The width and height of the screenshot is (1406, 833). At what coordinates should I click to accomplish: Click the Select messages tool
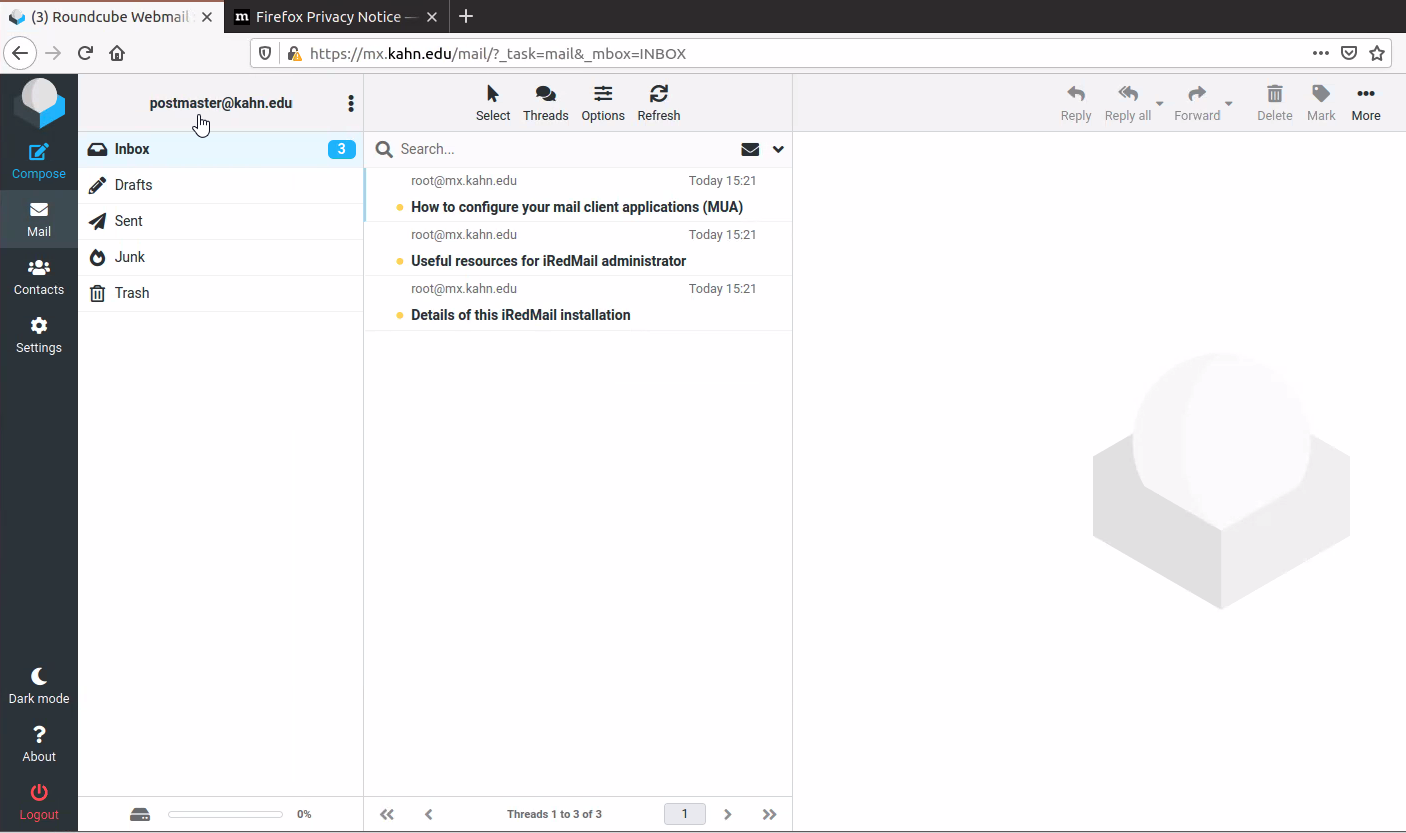pyautogui.click(x=493, y=103)
